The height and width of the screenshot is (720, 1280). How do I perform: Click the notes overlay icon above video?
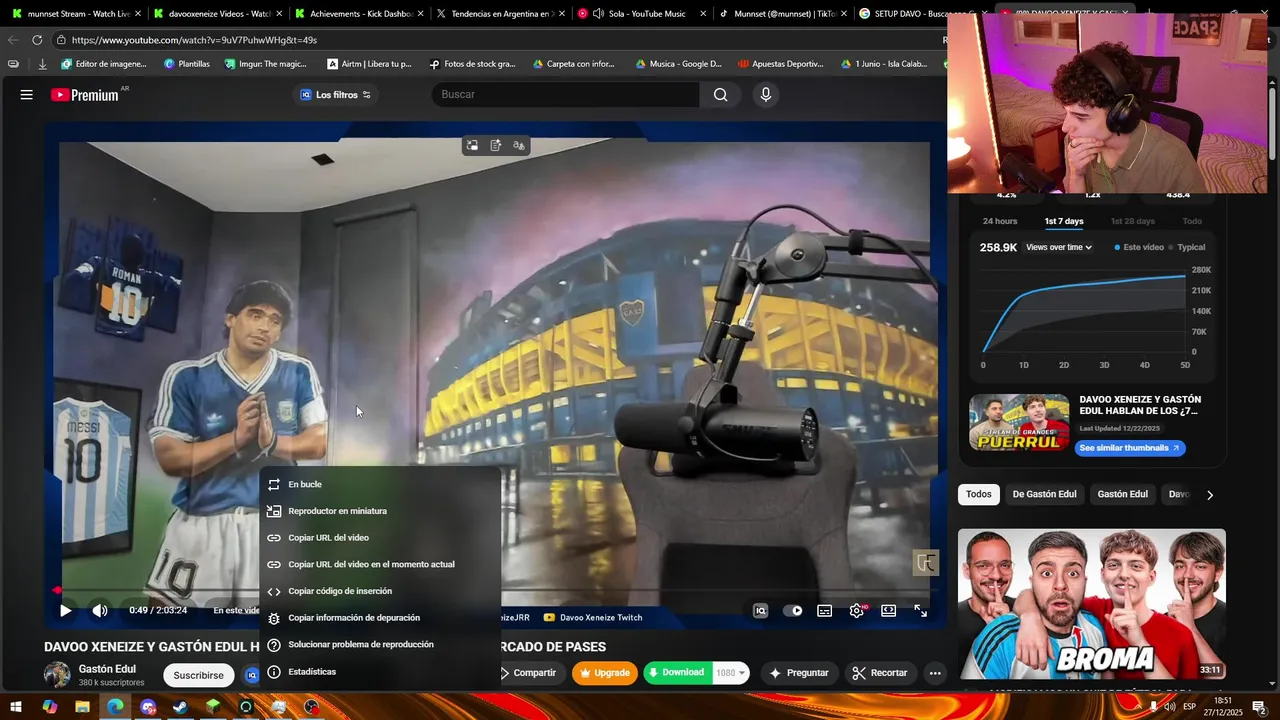pos(495,146)
